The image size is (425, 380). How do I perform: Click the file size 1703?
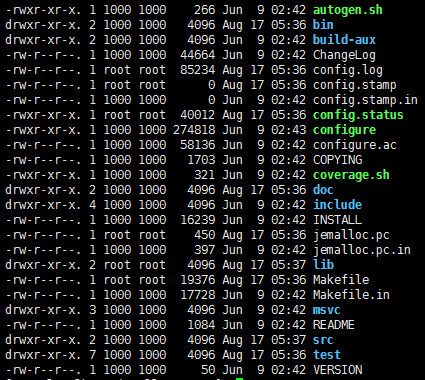click(201, 160)
